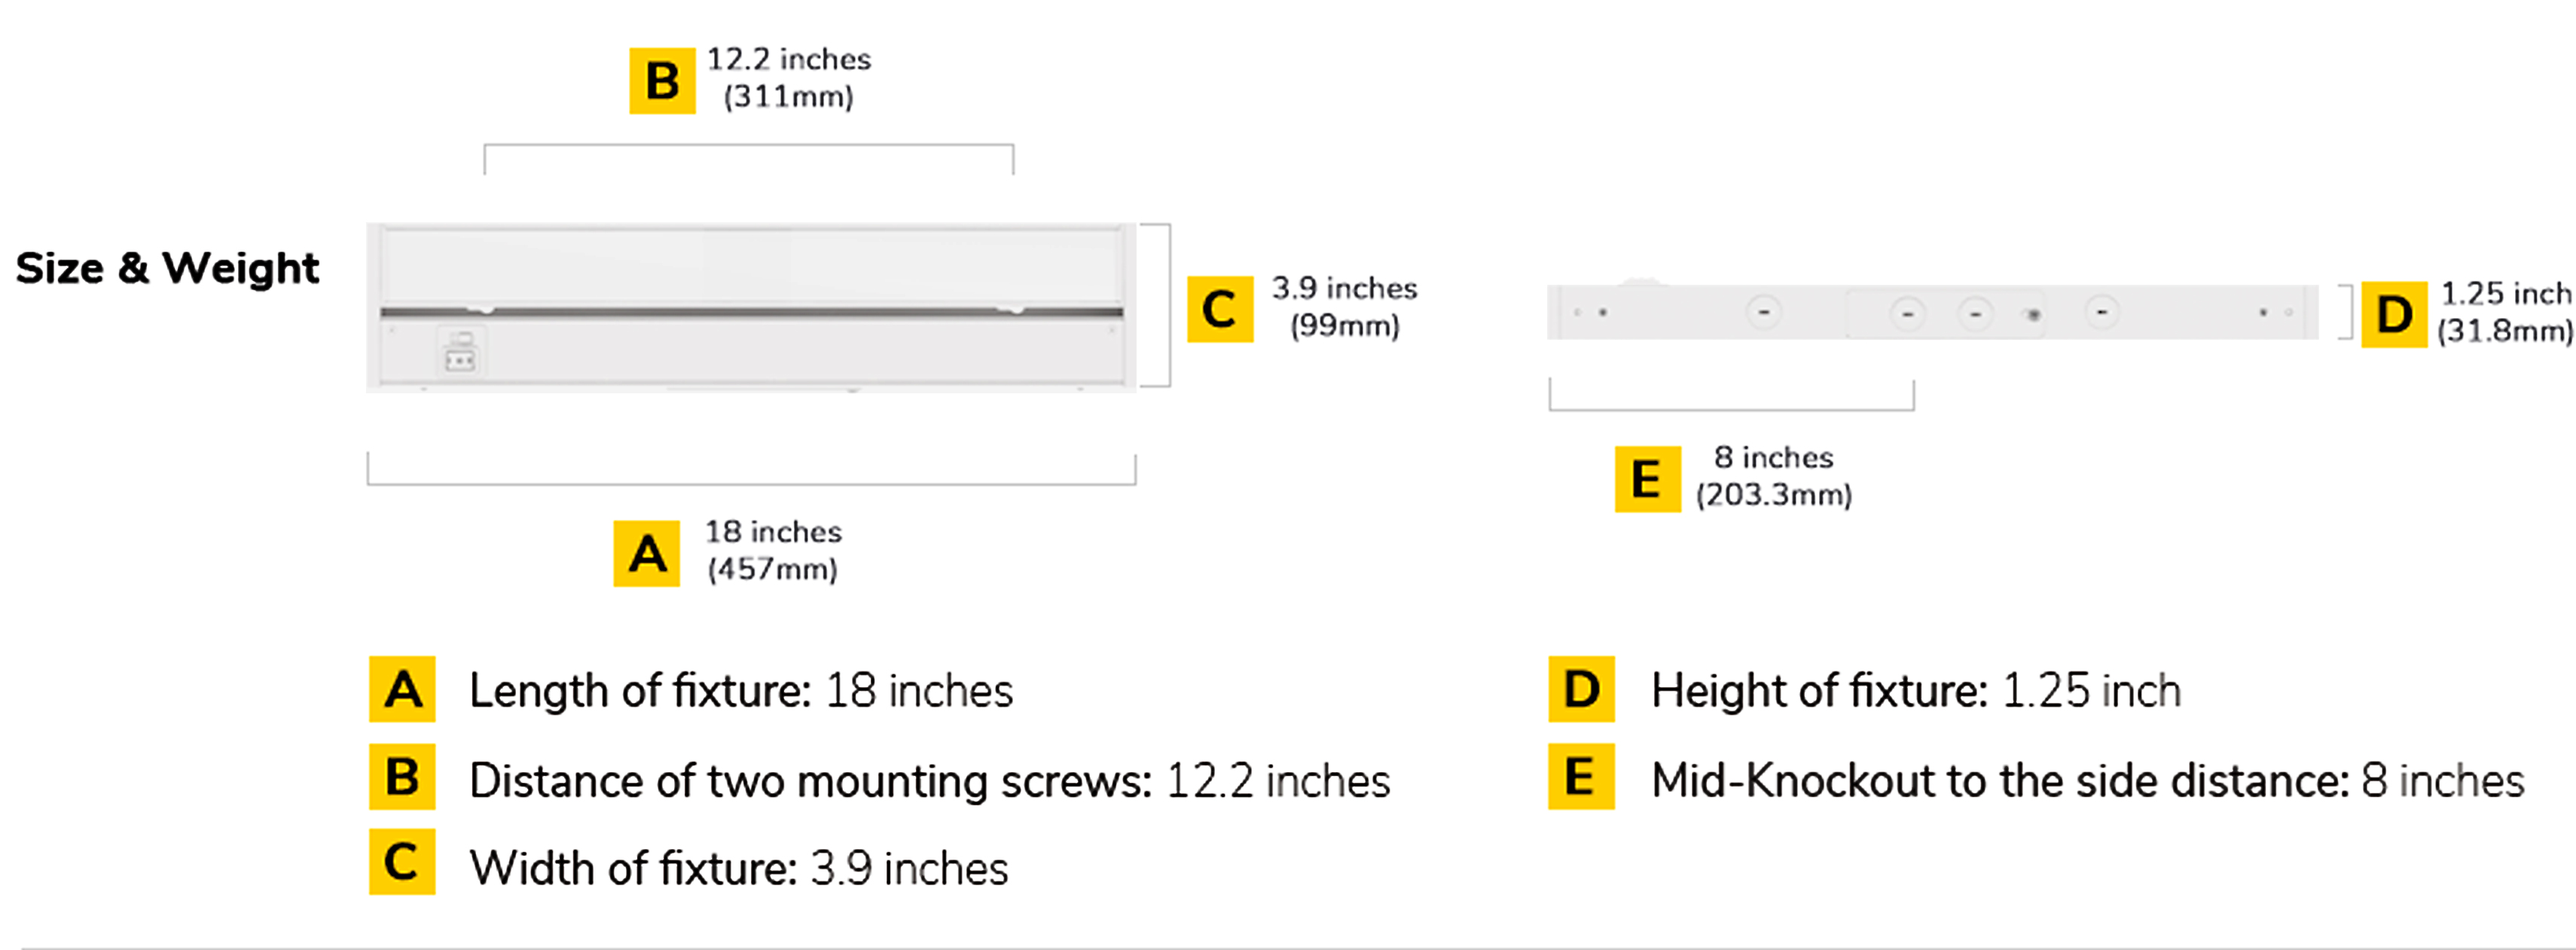The height and width of the screenshot is (950, 2576).
Task: Click the 3.9 inches (99mm) dimension label
Action: point(1344,307)
